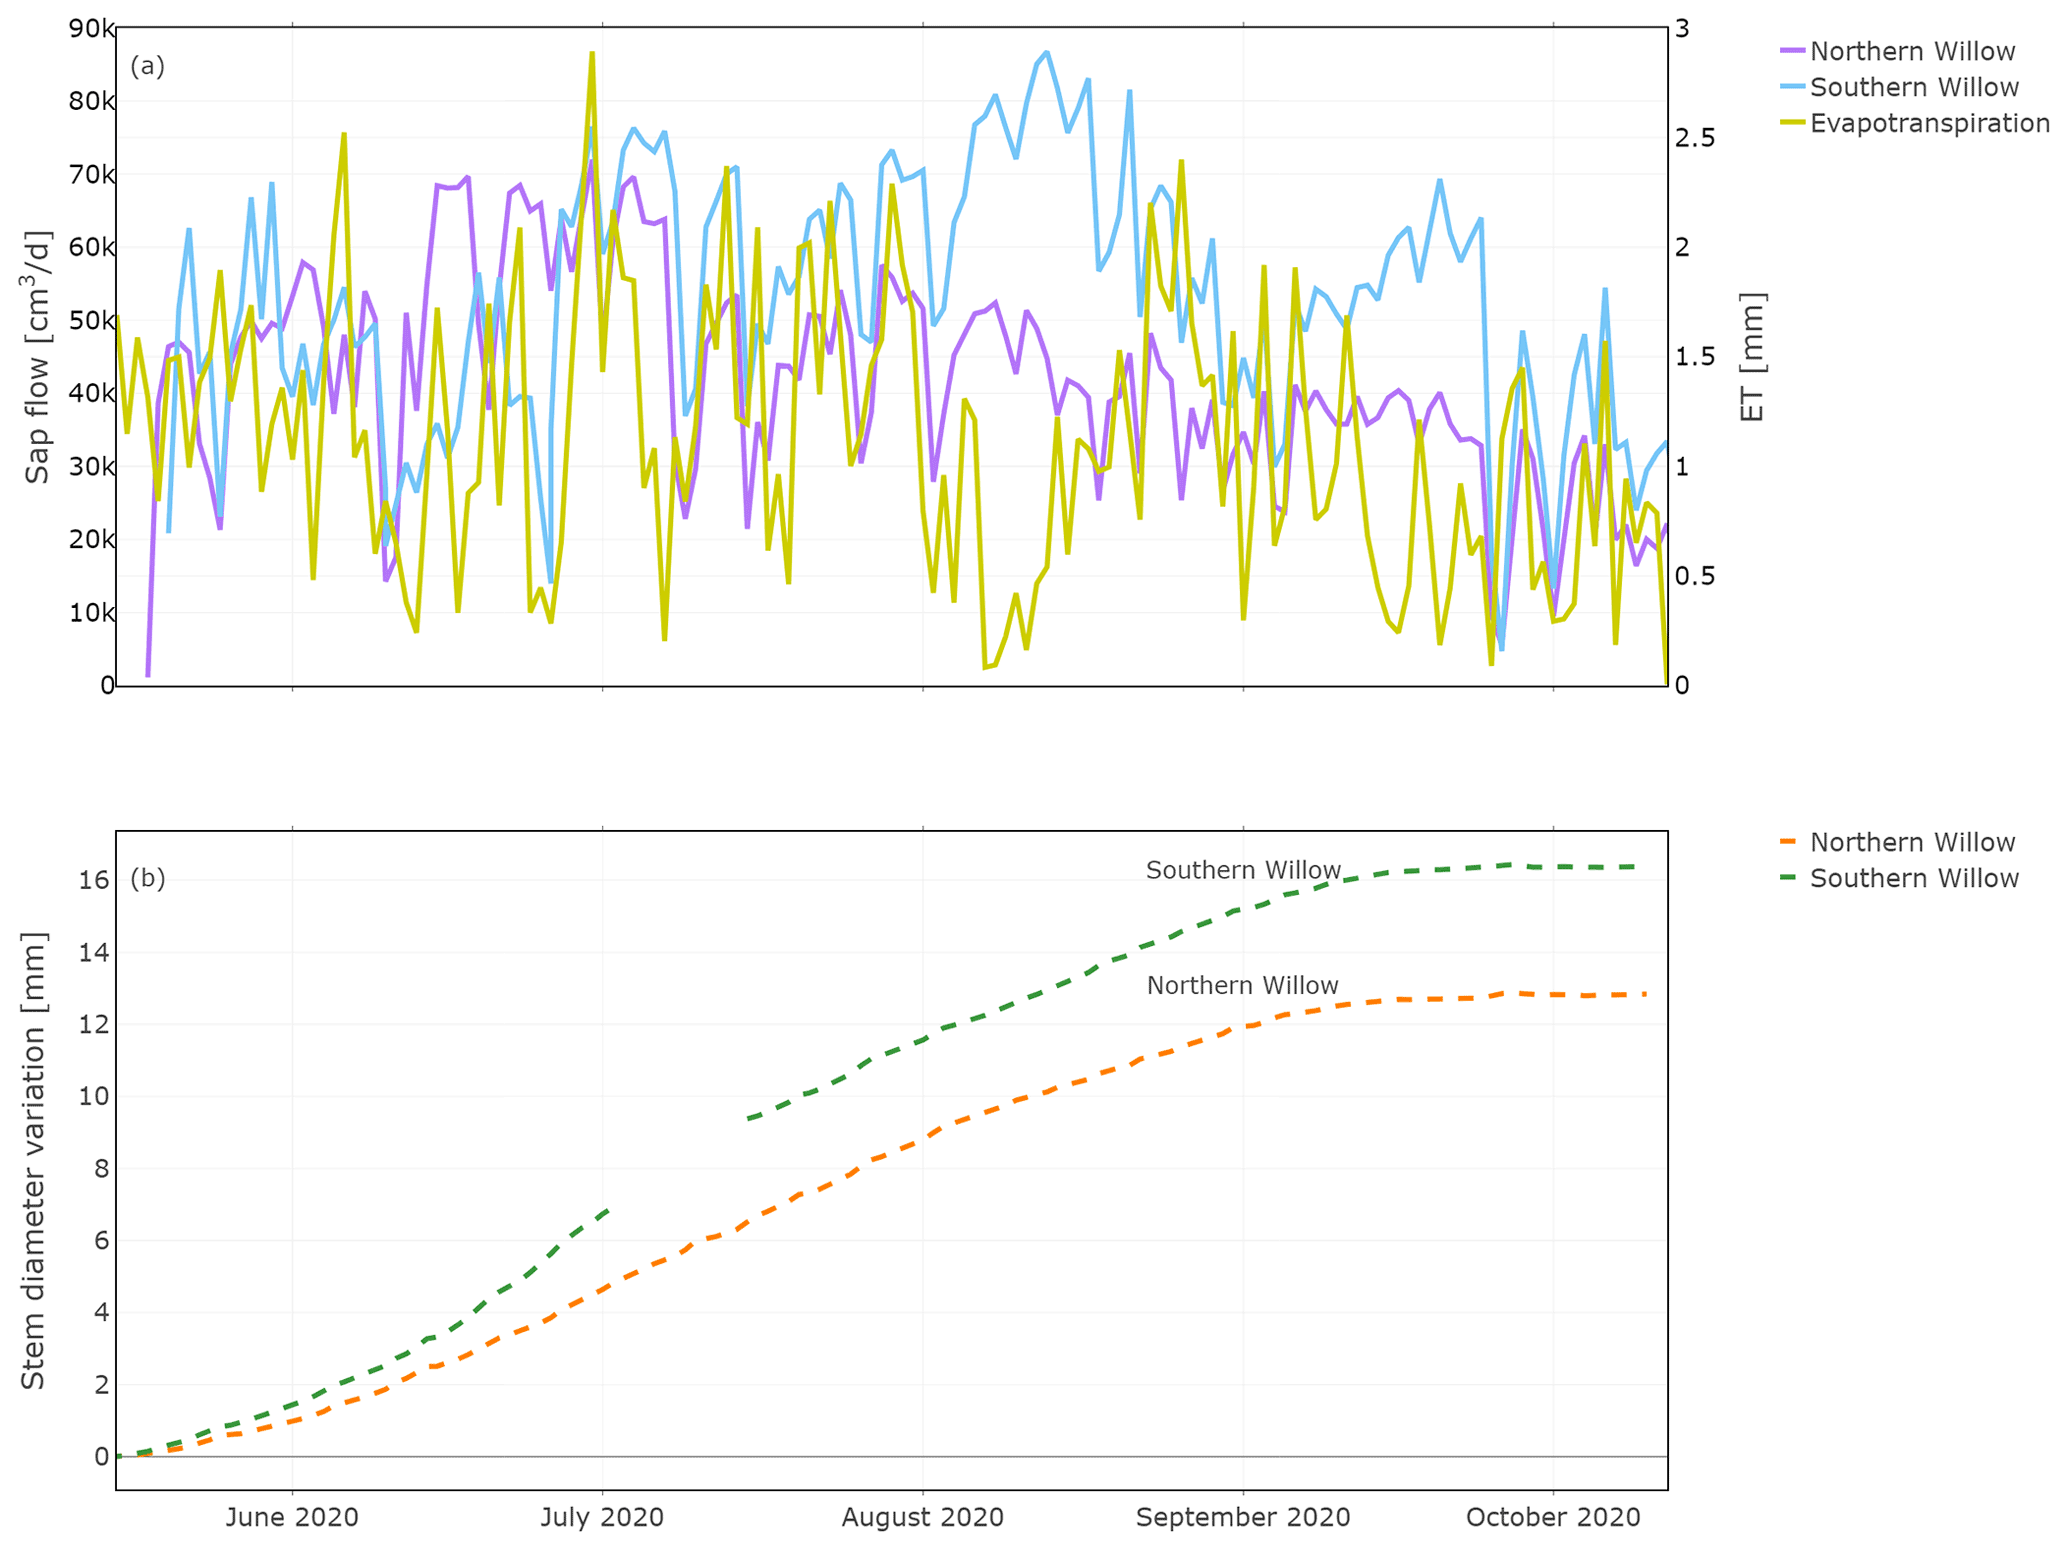Click the June 2020 axis tick label
This screenshot has height=1549, width=2067.
[292, 1517]
